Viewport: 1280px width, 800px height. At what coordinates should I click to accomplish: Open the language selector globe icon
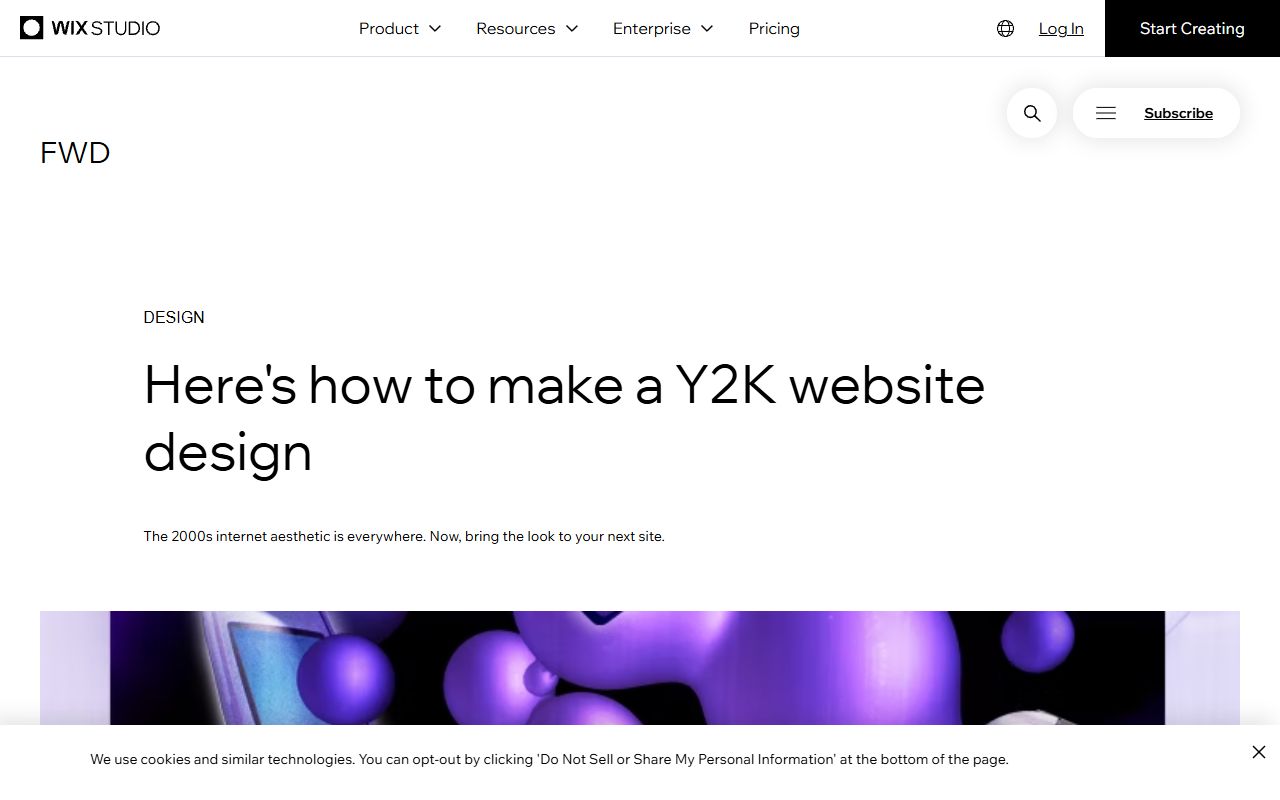pyautogui.click(x=1004, y=28)
